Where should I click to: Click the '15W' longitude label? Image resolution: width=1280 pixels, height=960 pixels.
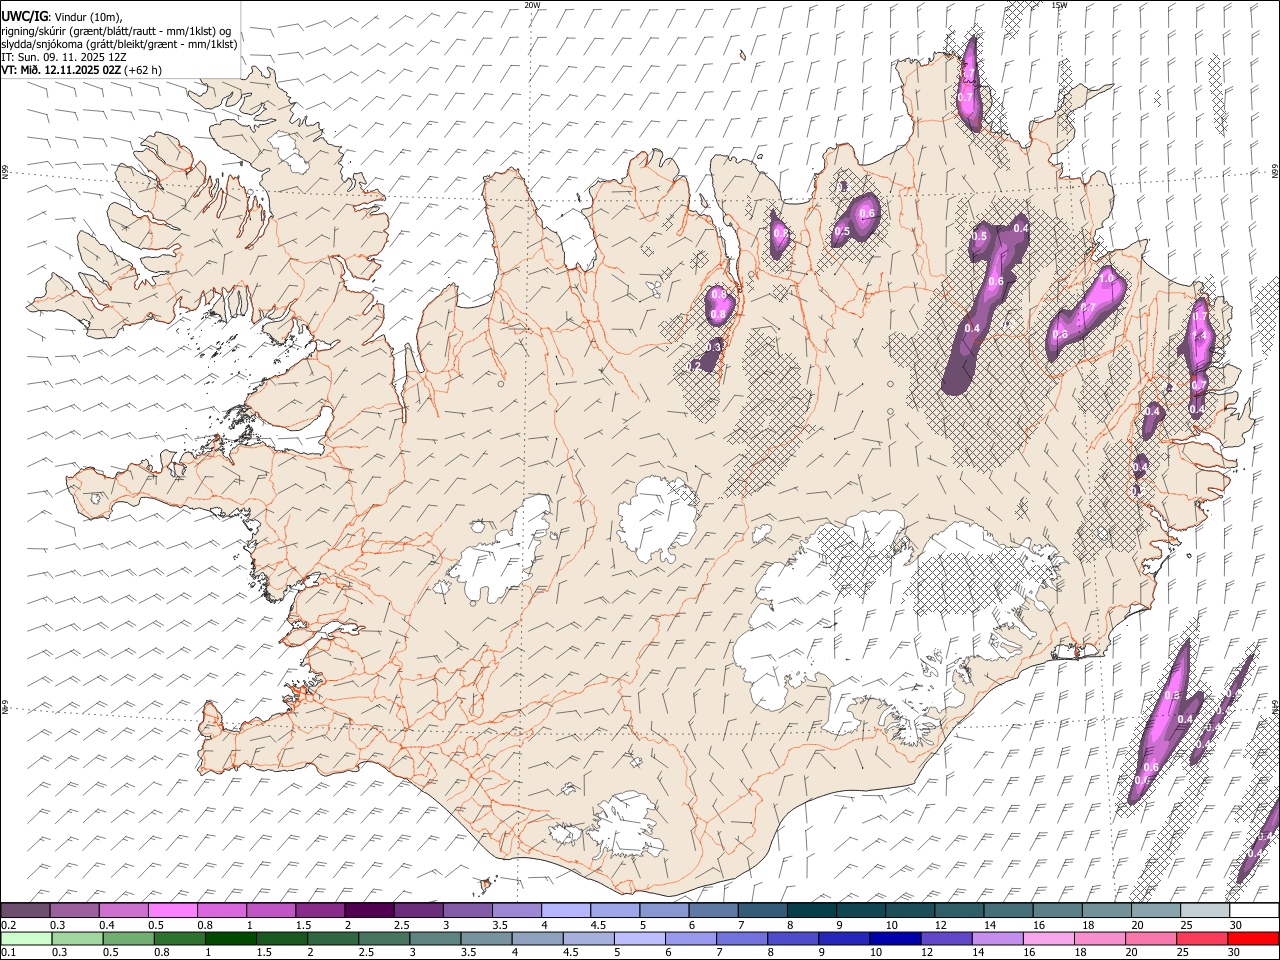point(1059,4)
